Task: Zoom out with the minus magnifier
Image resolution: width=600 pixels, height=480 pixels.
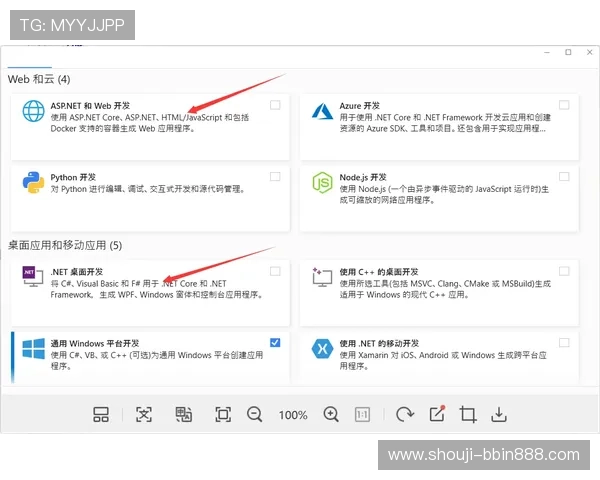Action: [x=254, y=415]
